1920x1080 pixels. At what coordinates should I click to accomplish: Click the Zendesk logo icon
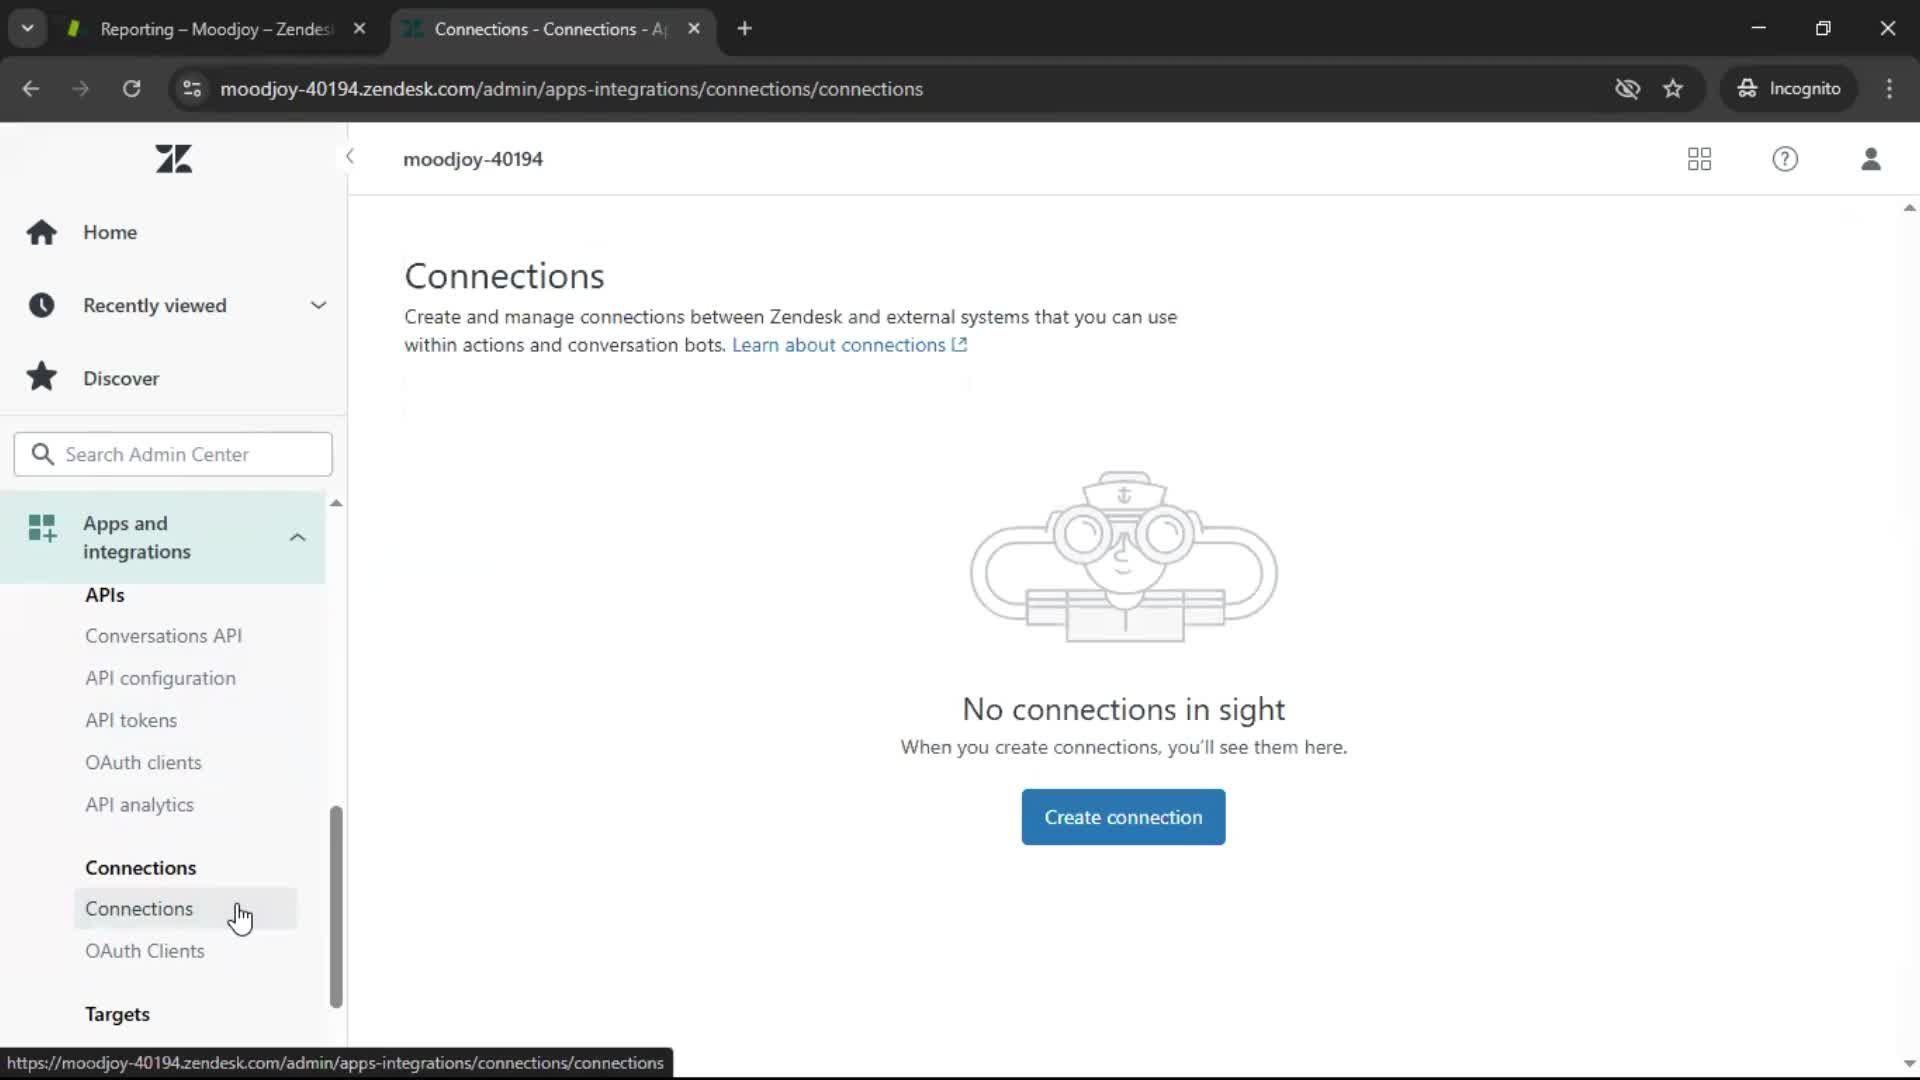174,159
